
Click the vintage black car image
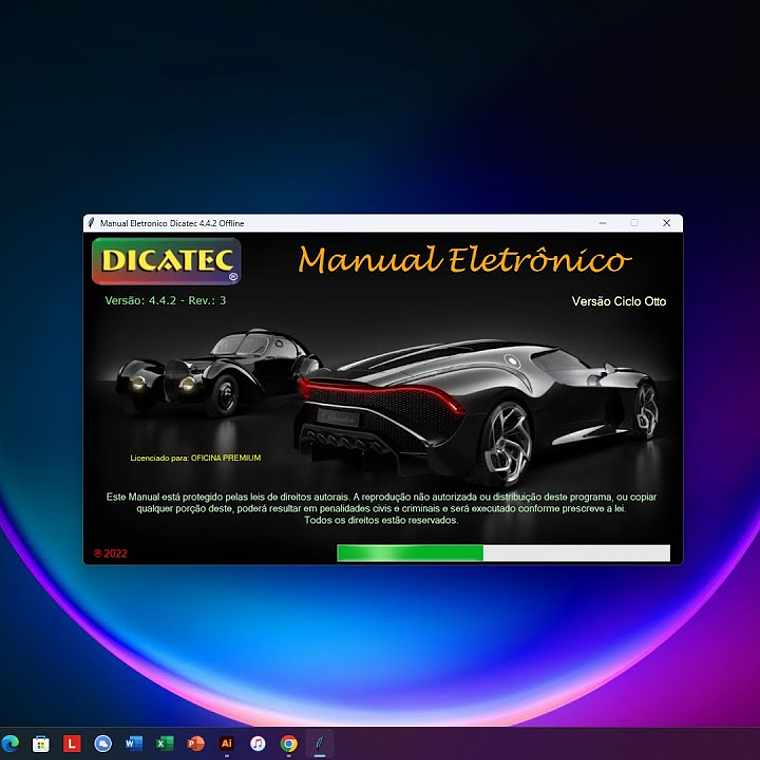pyautogui.click(x=218, y=372)
